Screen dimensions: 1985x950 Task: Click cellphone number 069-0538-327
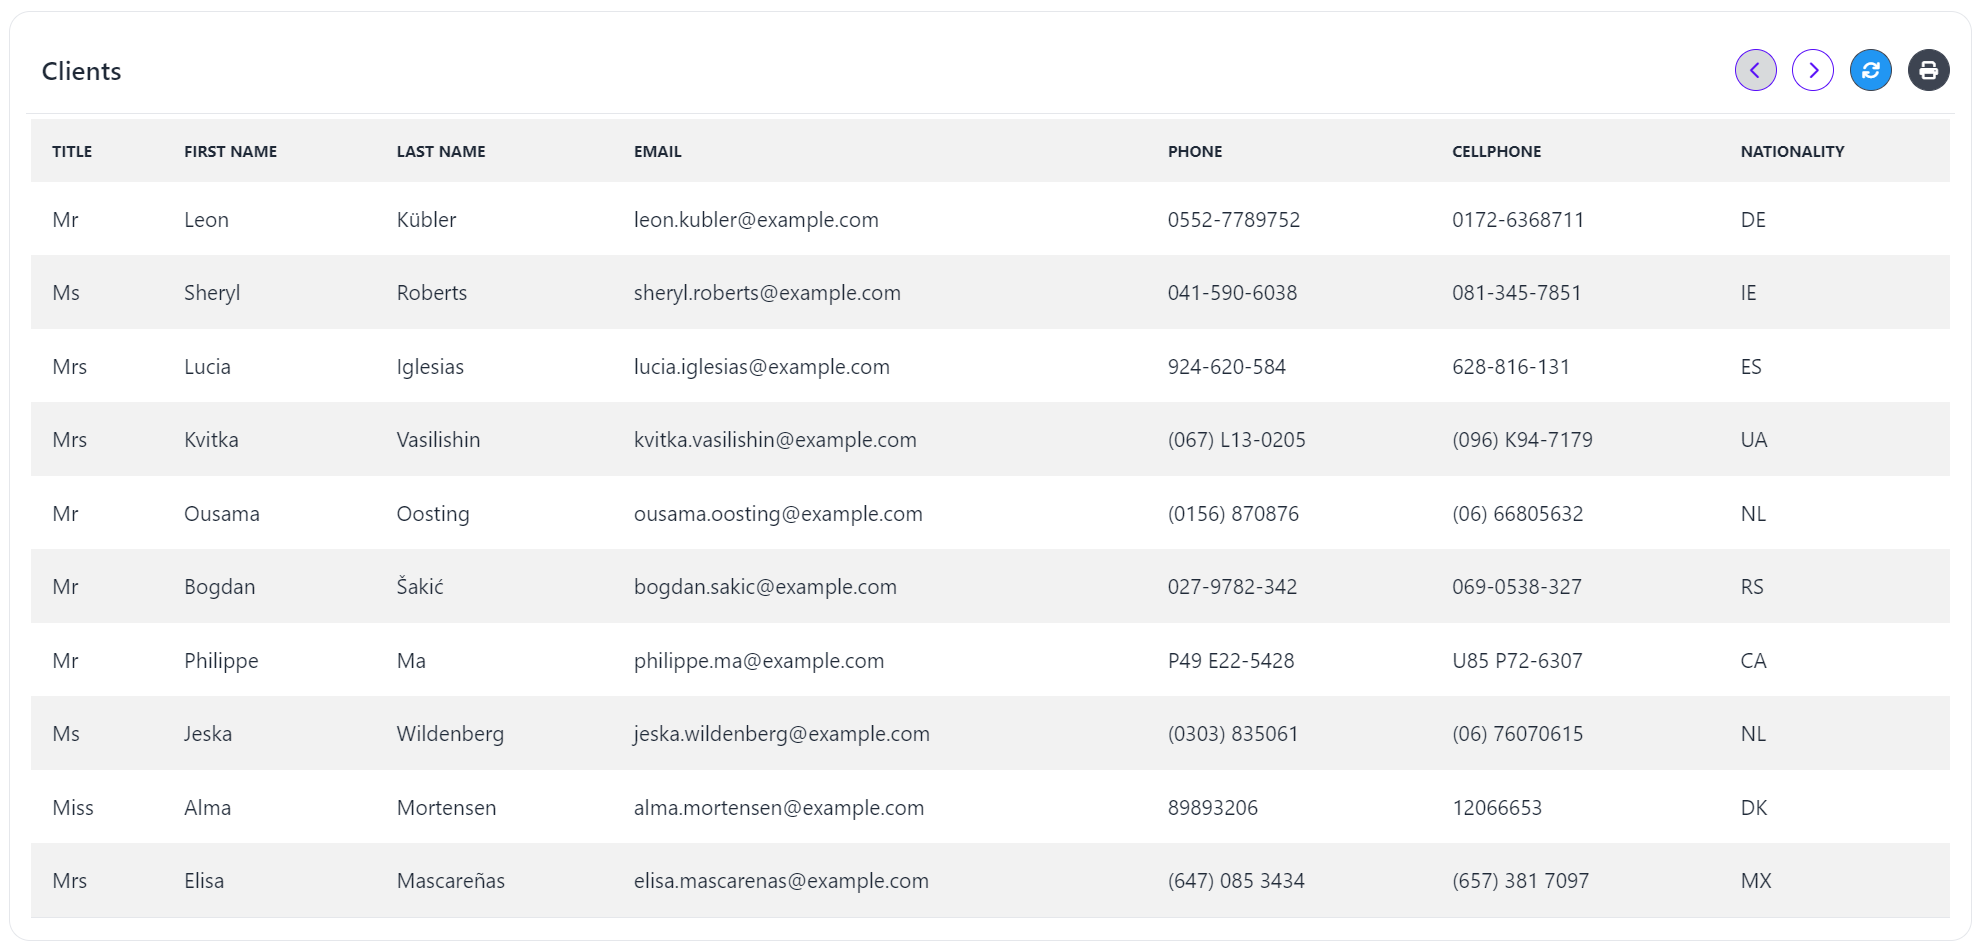click(x=1516, y=587)
